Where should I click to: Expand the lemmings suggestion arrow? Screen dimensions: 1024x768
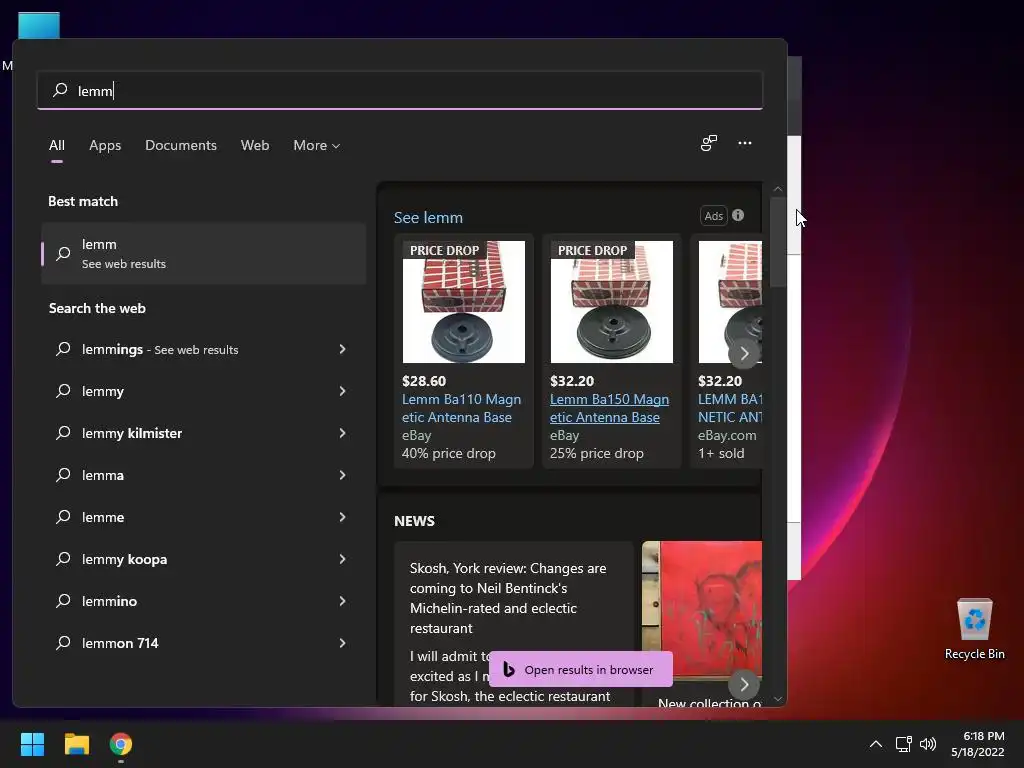(342, 349)
